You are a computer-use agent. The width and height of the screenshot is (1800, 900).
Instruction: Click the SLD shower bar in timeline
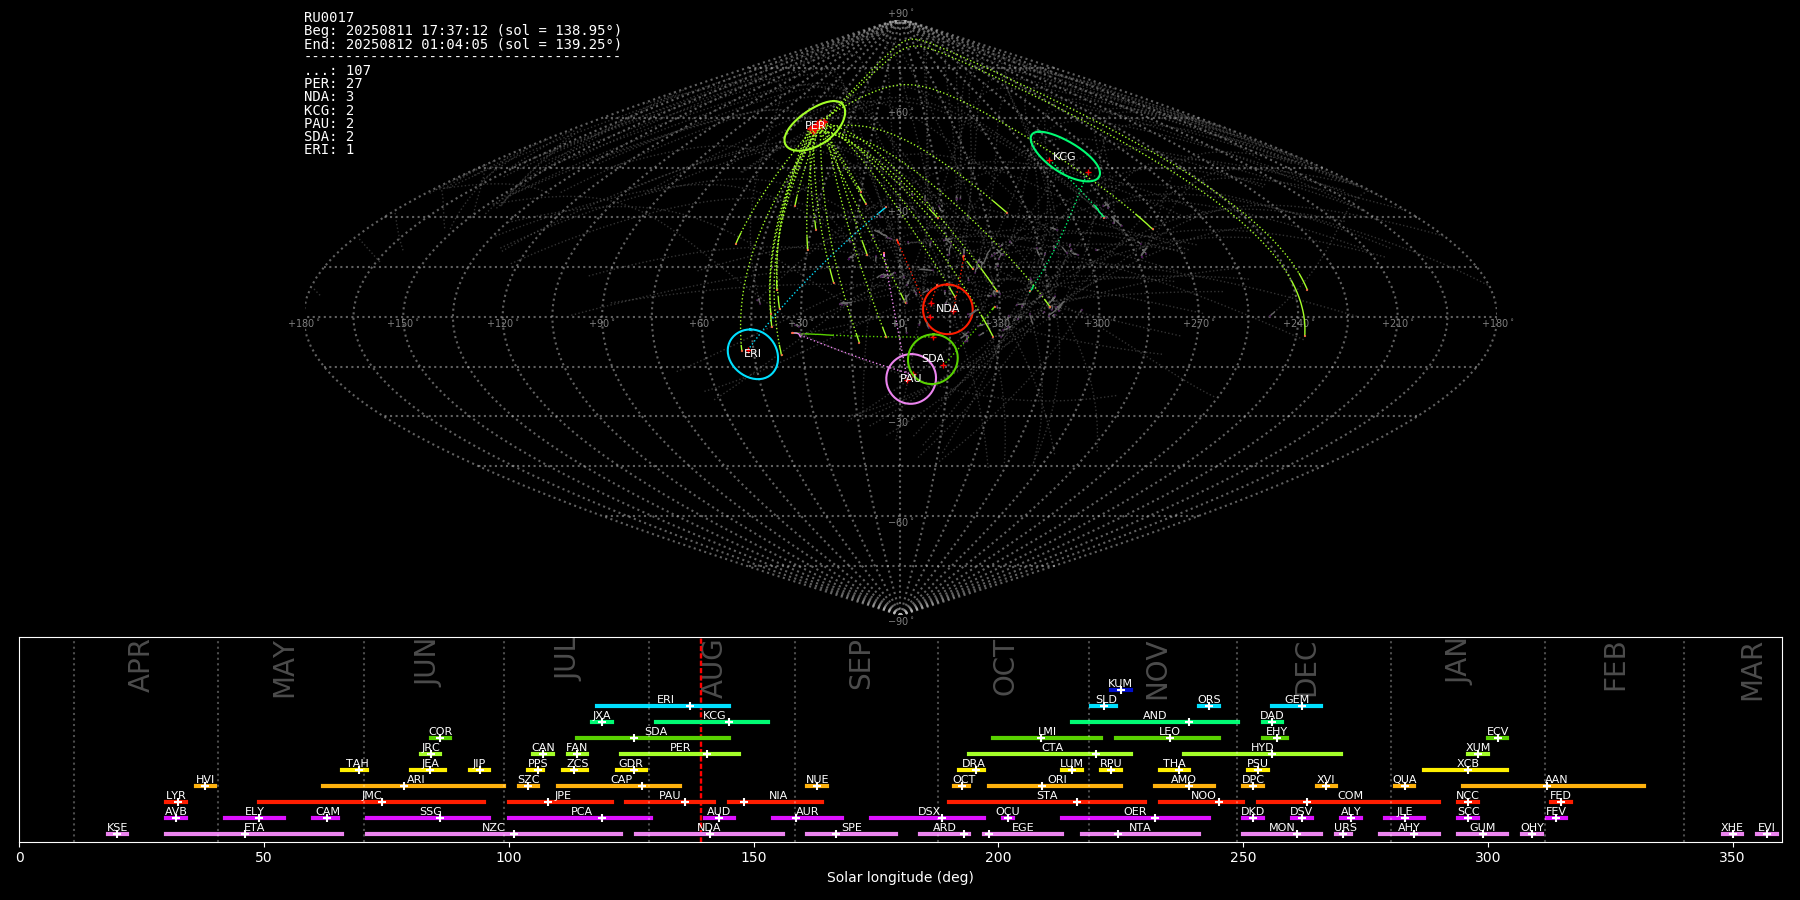(x=1104, y=706)
